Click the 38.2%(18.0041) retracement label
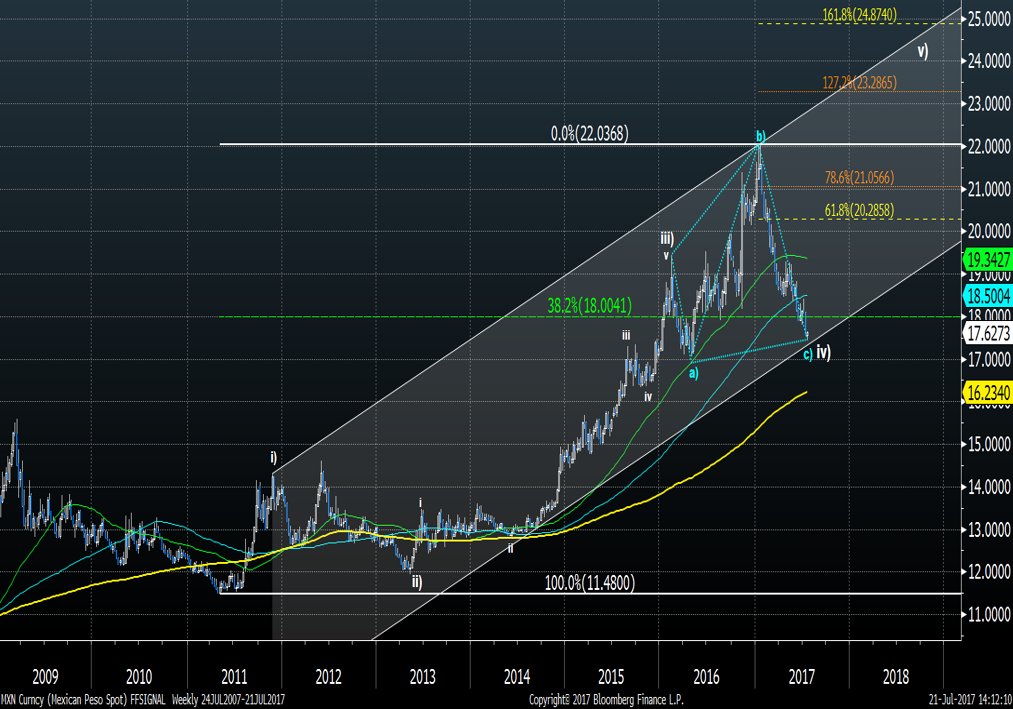 [589, 305]
